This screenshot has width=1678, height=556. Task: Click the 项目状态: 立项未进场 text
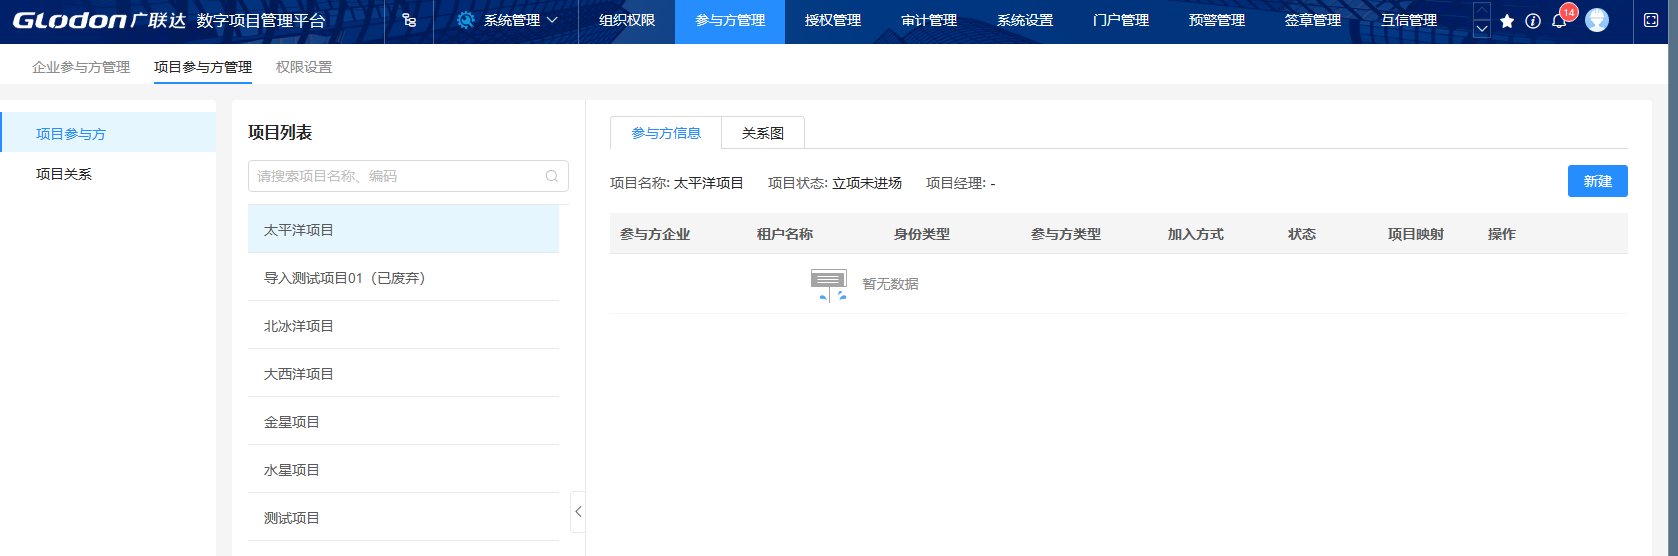[835, 183]
